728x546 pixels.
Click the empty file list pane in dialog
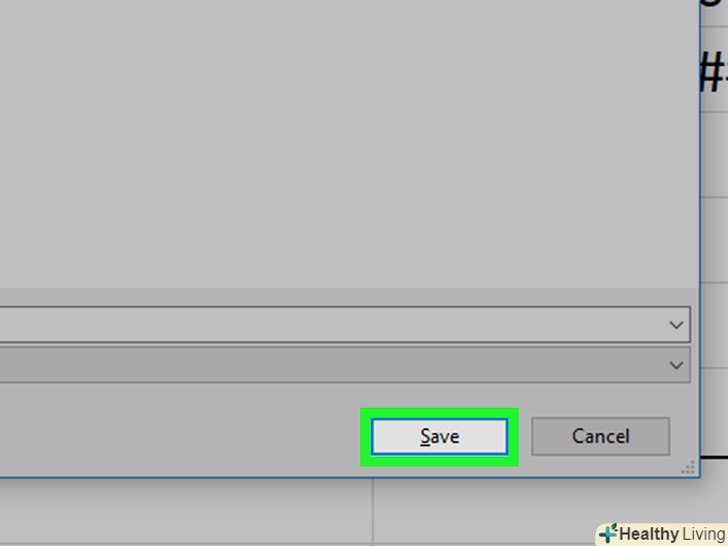point(349,144)
